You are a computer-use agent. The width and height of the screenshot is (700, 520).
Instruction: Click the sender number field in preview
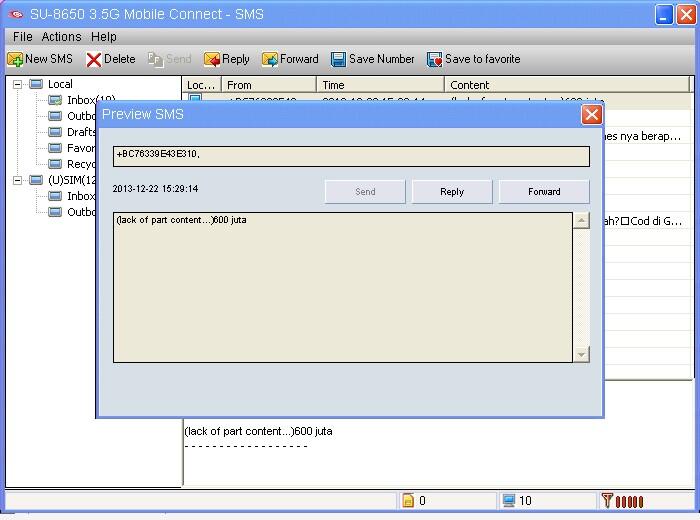(350, 156)
